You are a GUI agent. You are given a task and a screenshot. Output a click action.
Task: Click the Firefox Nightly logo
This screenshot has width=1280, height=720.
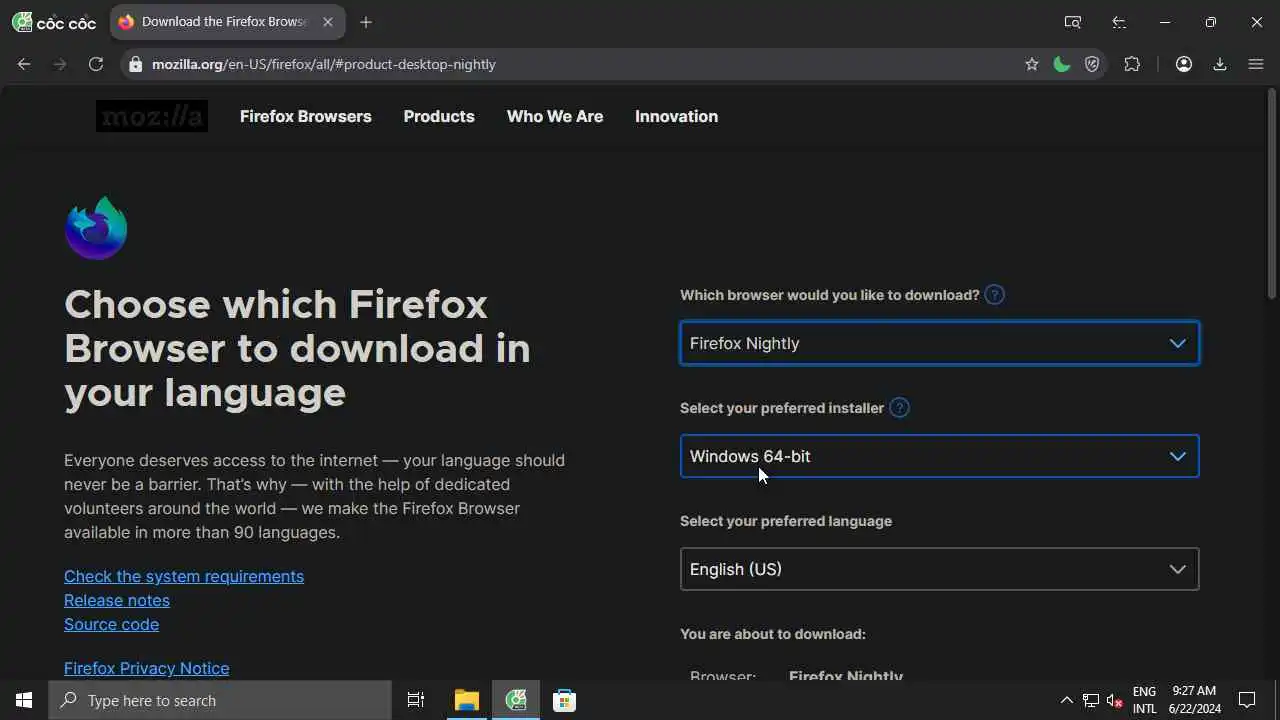(x=96, y=228)
